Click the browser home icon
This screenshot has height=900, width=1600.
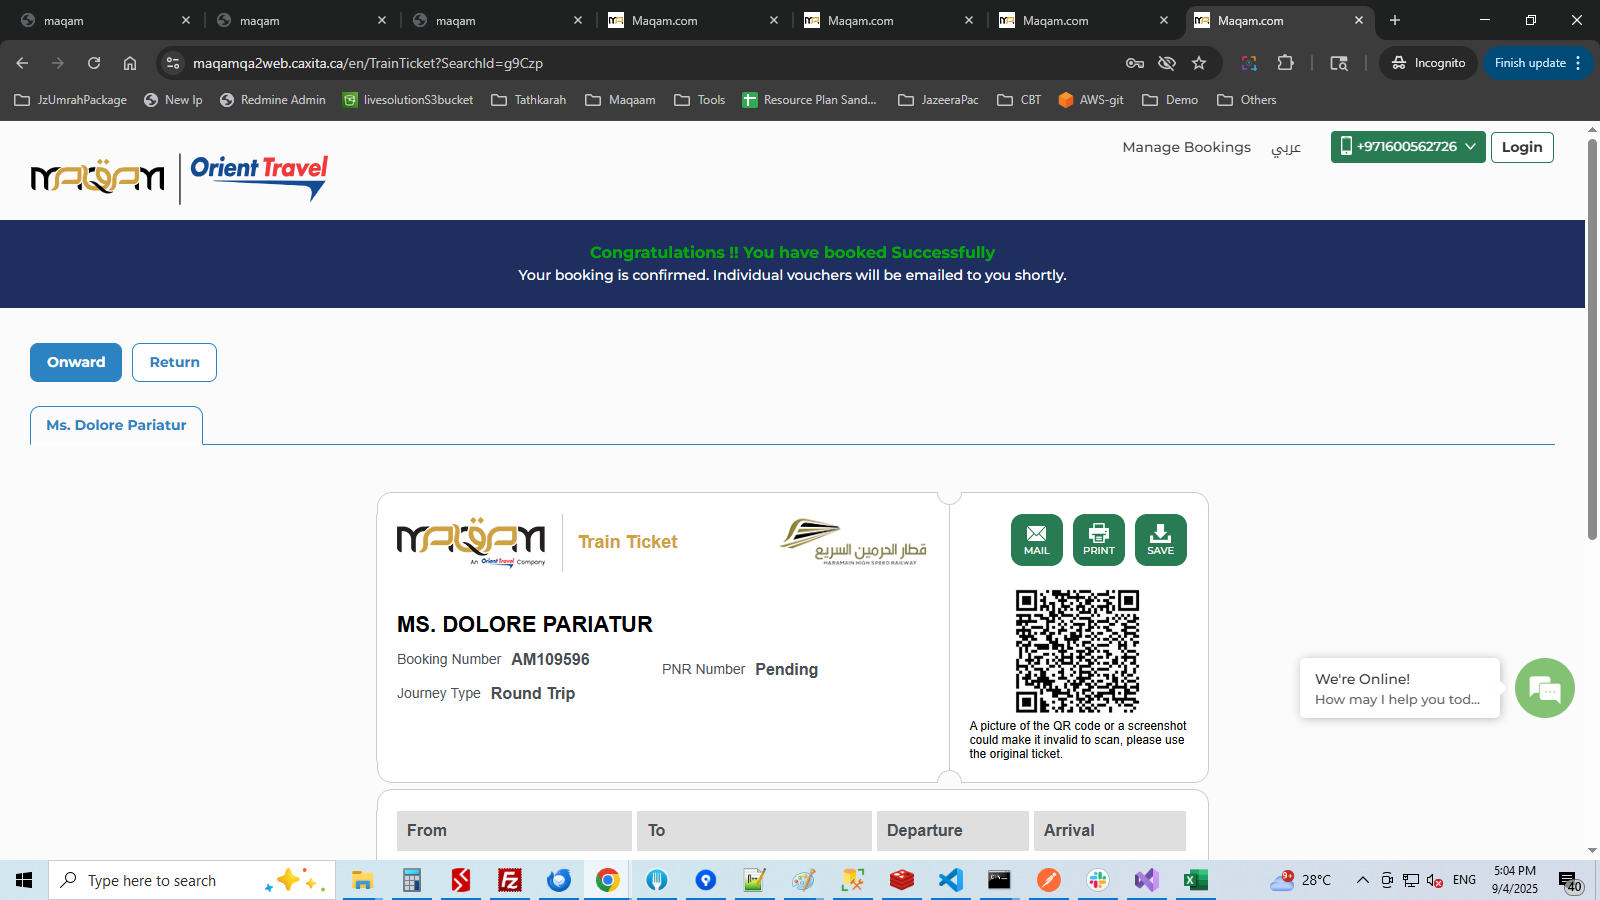click(130, 63)
